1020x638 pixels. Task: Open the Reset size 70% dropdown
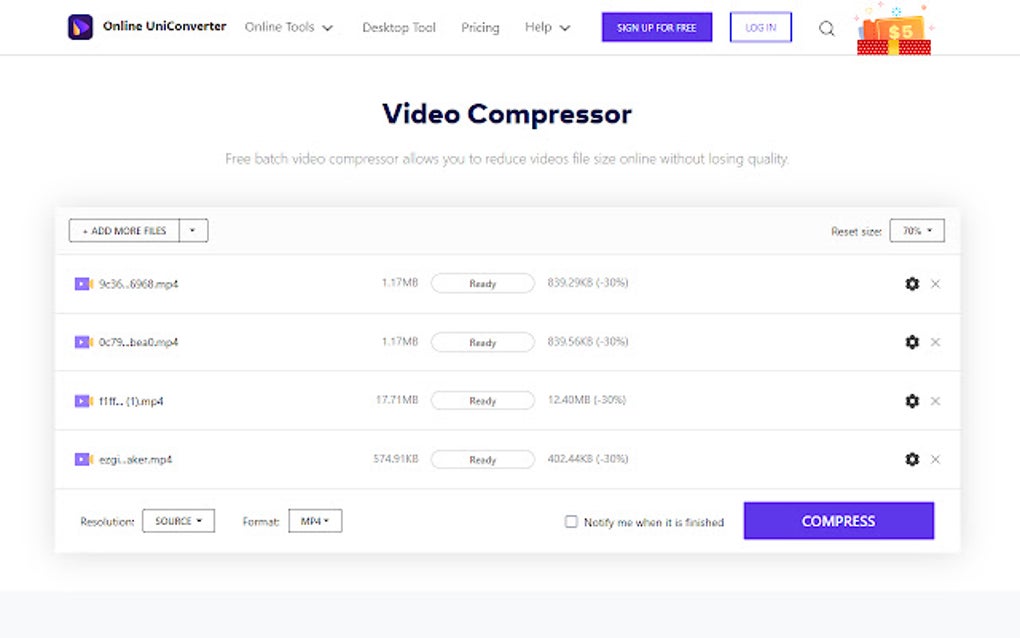pyautogui.click(x=916, y=230)
